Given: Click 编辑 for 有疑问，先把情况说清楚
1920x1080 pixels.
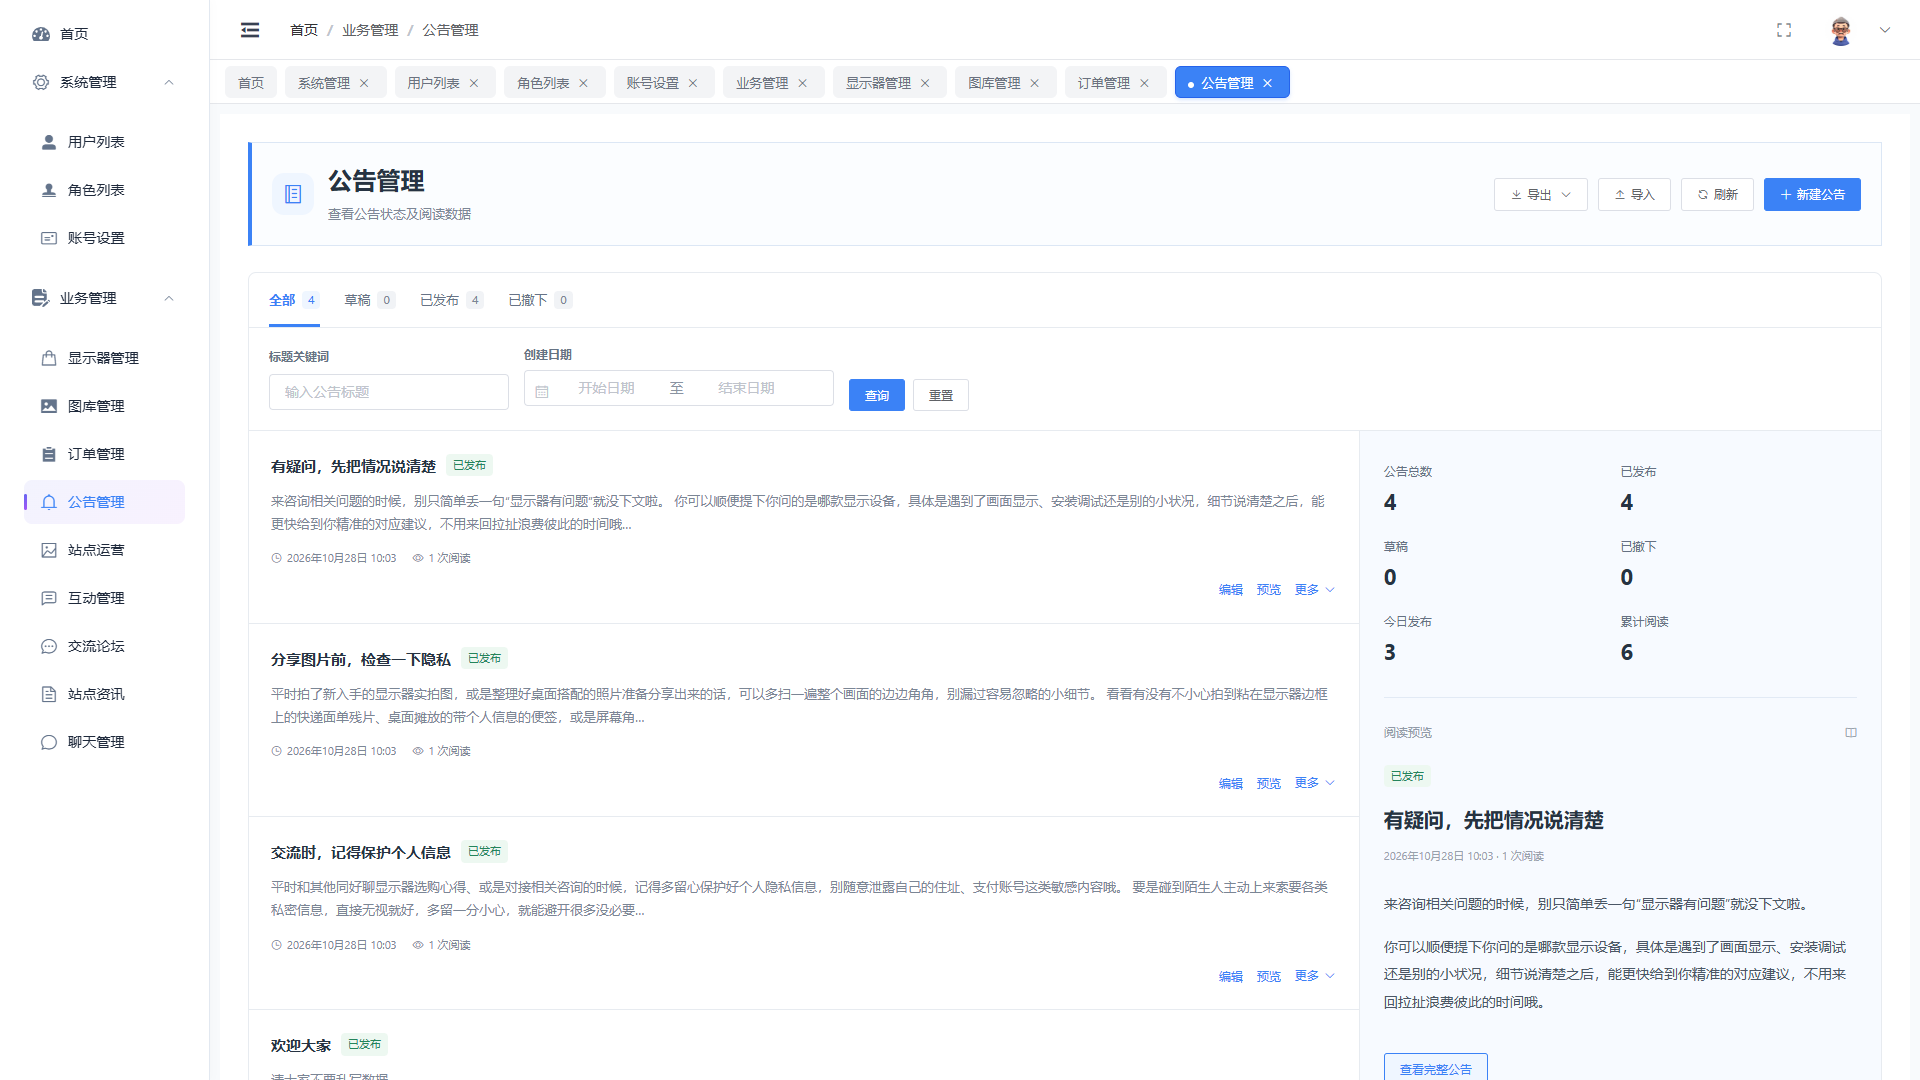Looking at the screenshot, I should 1231,590.
